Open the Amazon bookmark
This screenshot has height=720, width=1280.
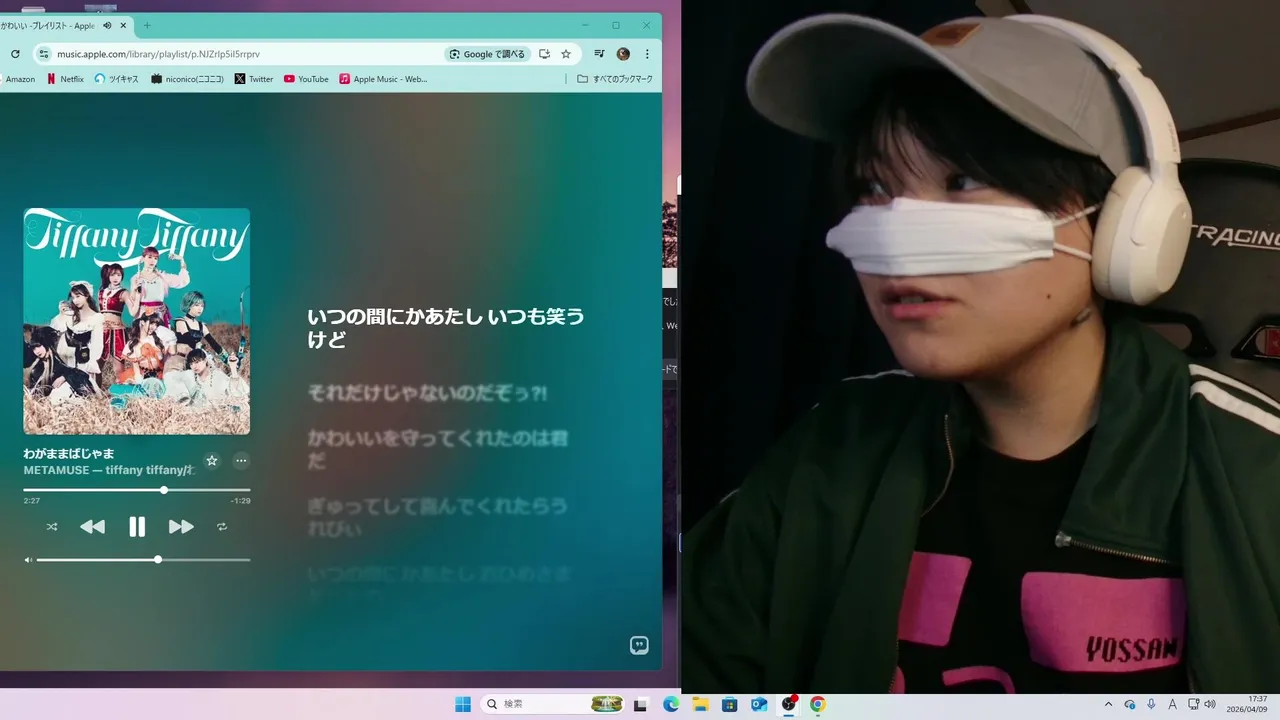pos(18,79)
